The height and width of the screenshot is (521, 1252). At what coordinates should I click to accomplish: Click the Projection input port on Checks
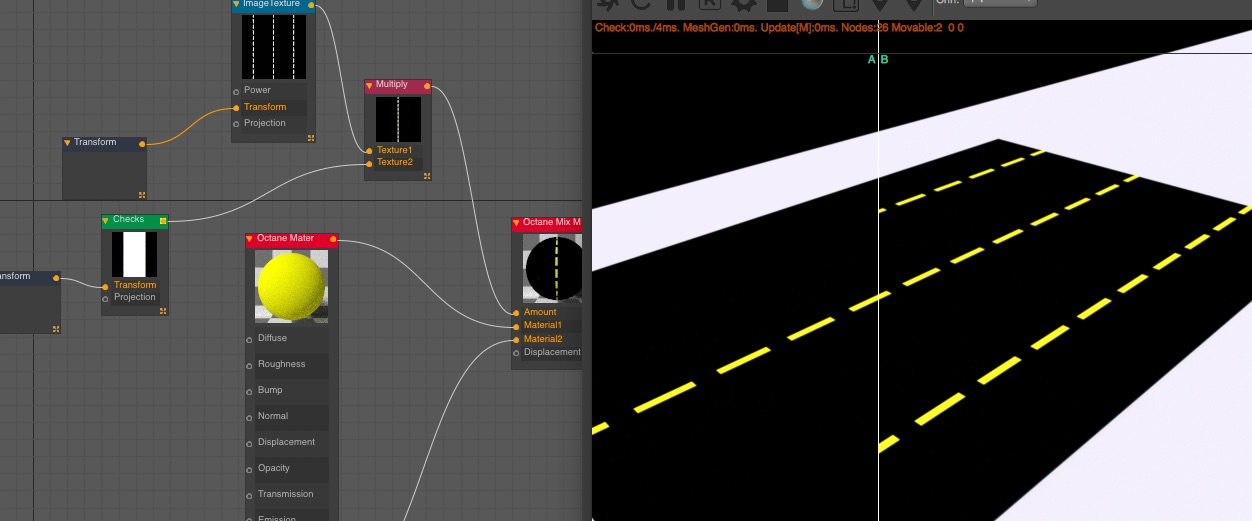tap(105, 298)
